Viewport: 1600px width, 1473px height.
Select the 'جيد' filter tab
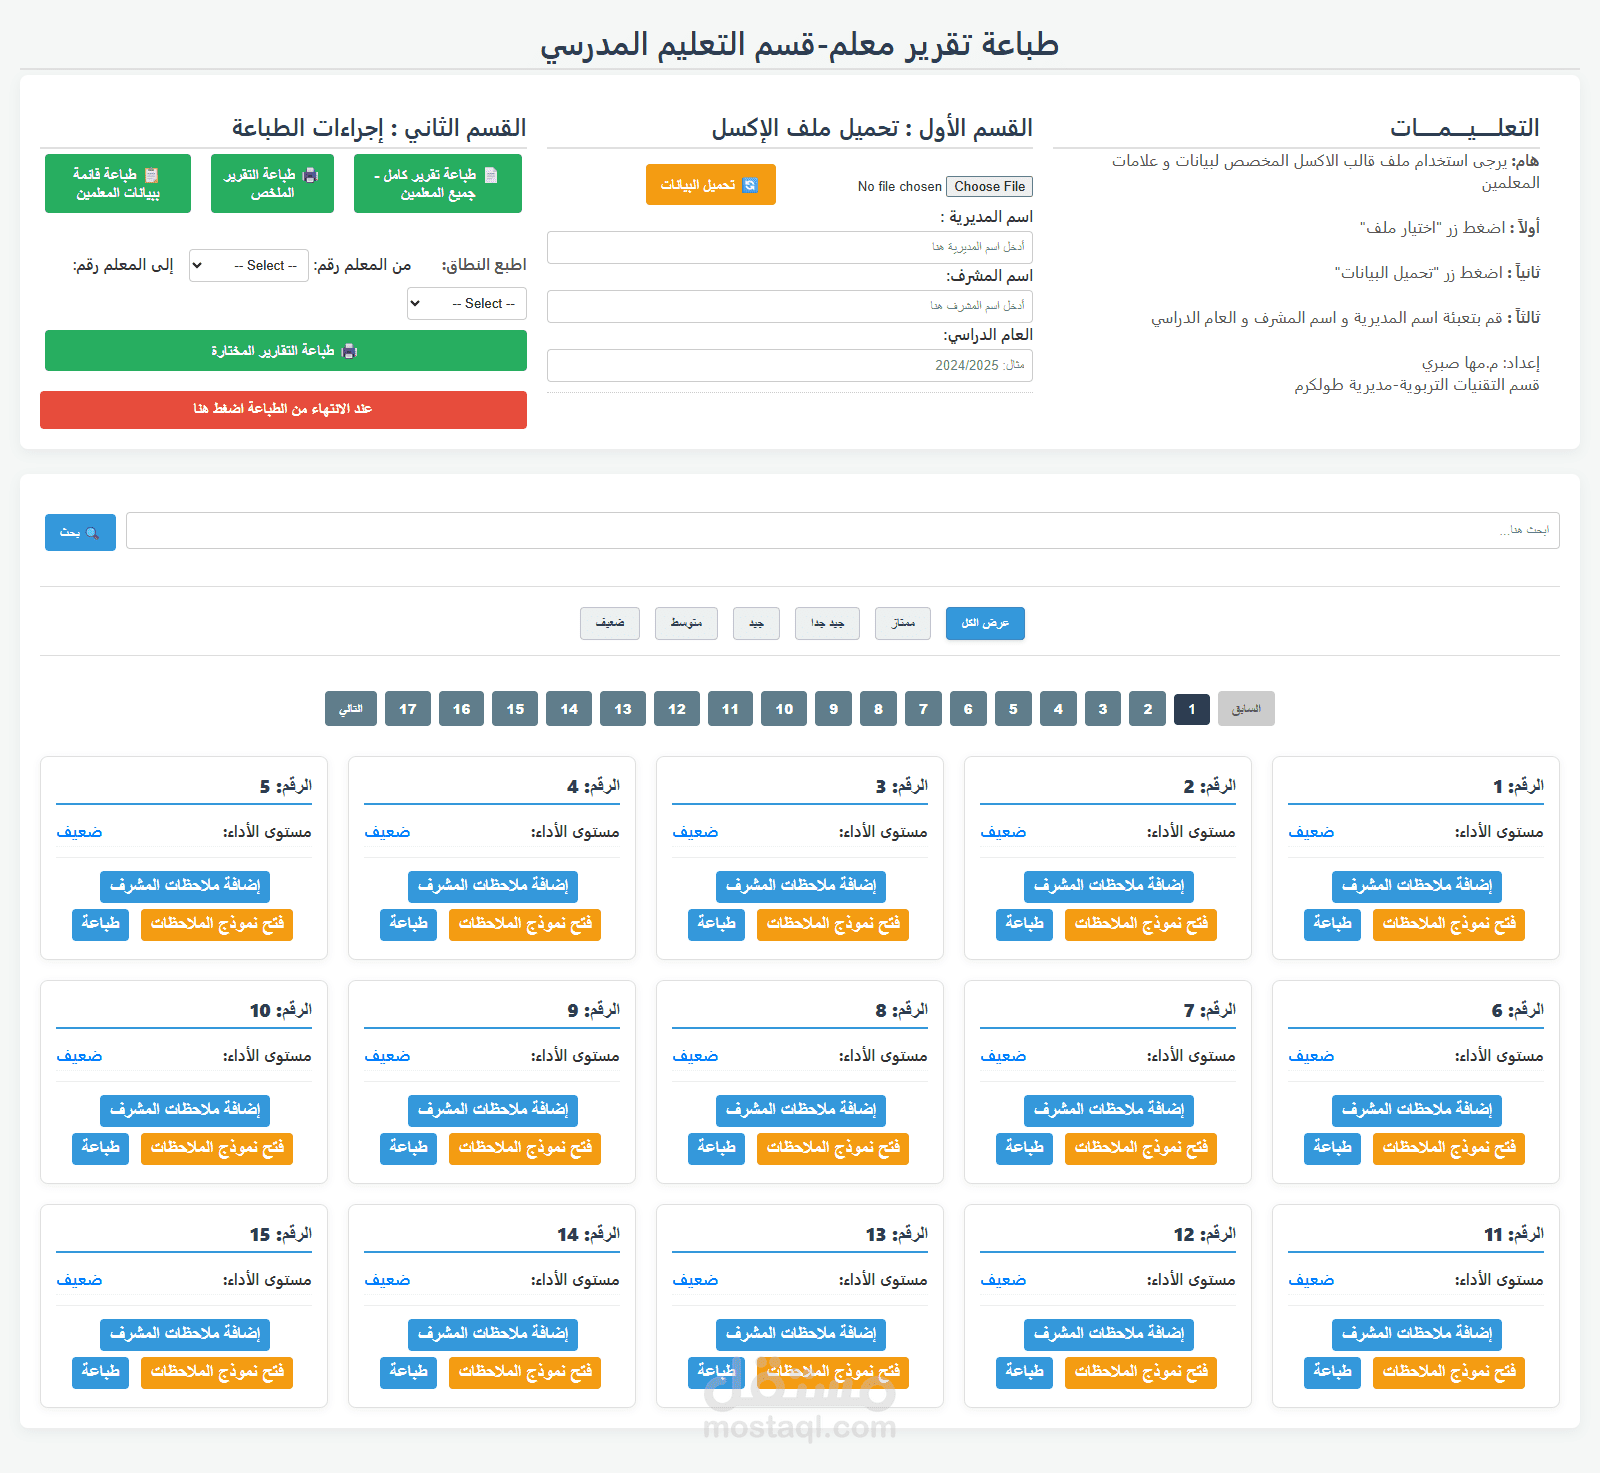(x=756, y=623)
